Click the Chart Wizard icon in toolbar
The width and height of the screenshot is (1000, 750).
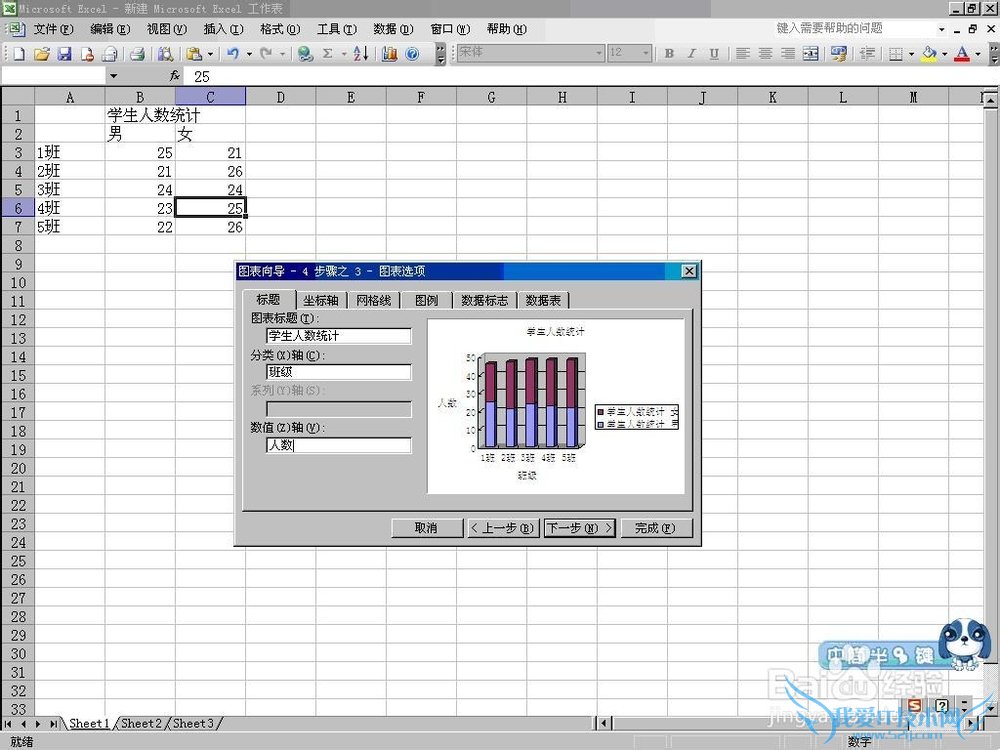coord(389,54)
